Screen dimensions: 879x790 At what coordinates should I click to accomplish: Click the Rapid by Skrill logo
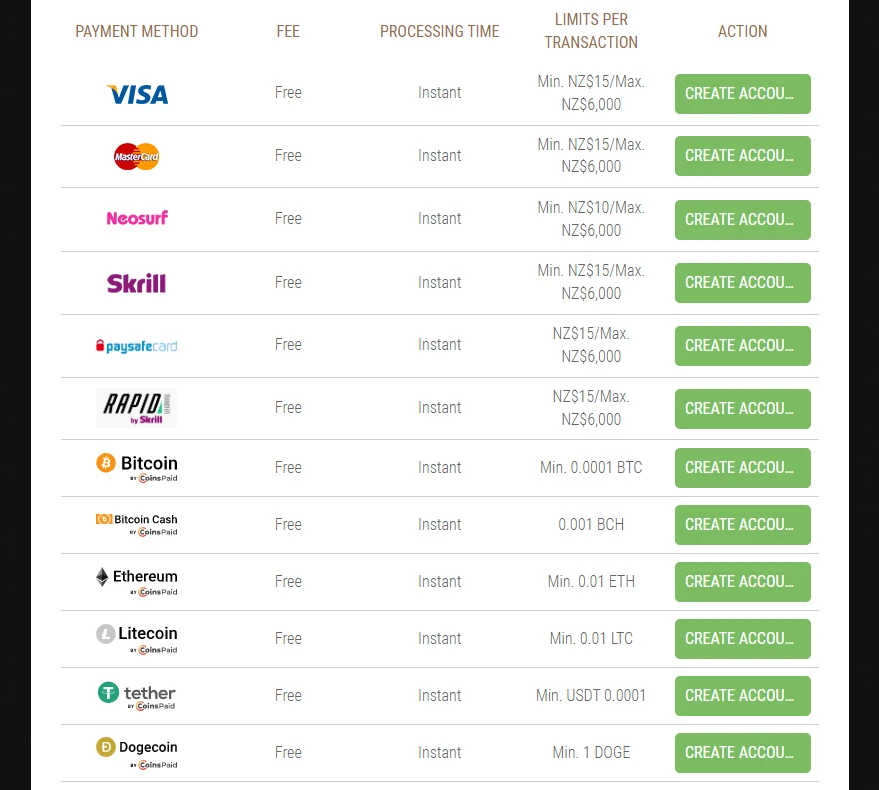[x=137, y=408]
